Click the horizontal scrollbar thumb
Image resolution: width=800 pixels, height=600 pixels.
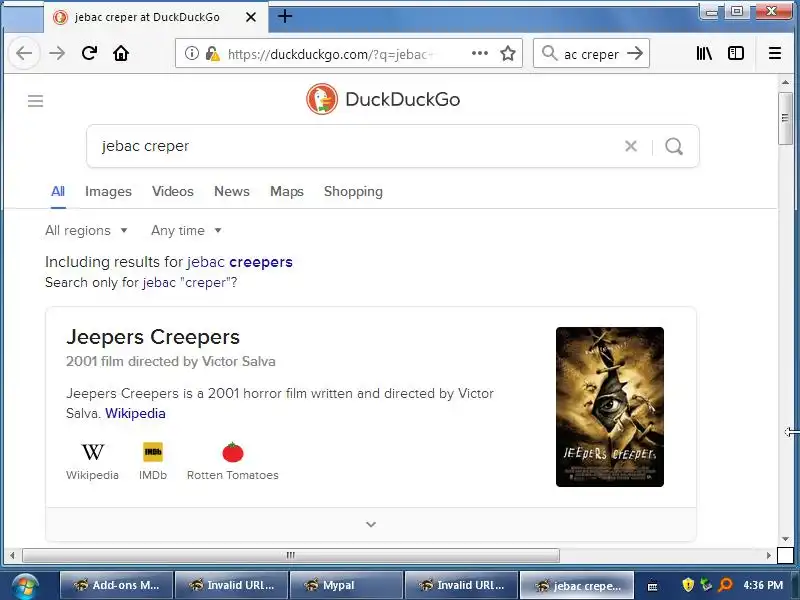(x=291, y=555)
